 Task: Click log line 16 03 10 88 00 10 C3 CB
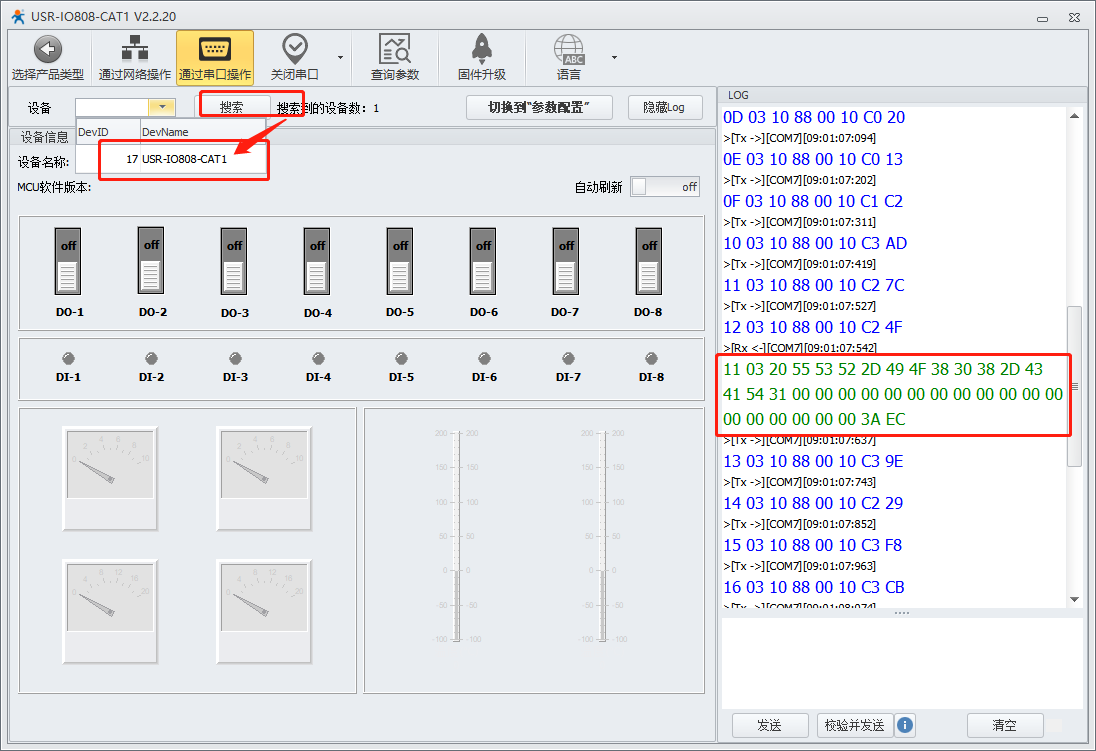click(x=814, y=587)
